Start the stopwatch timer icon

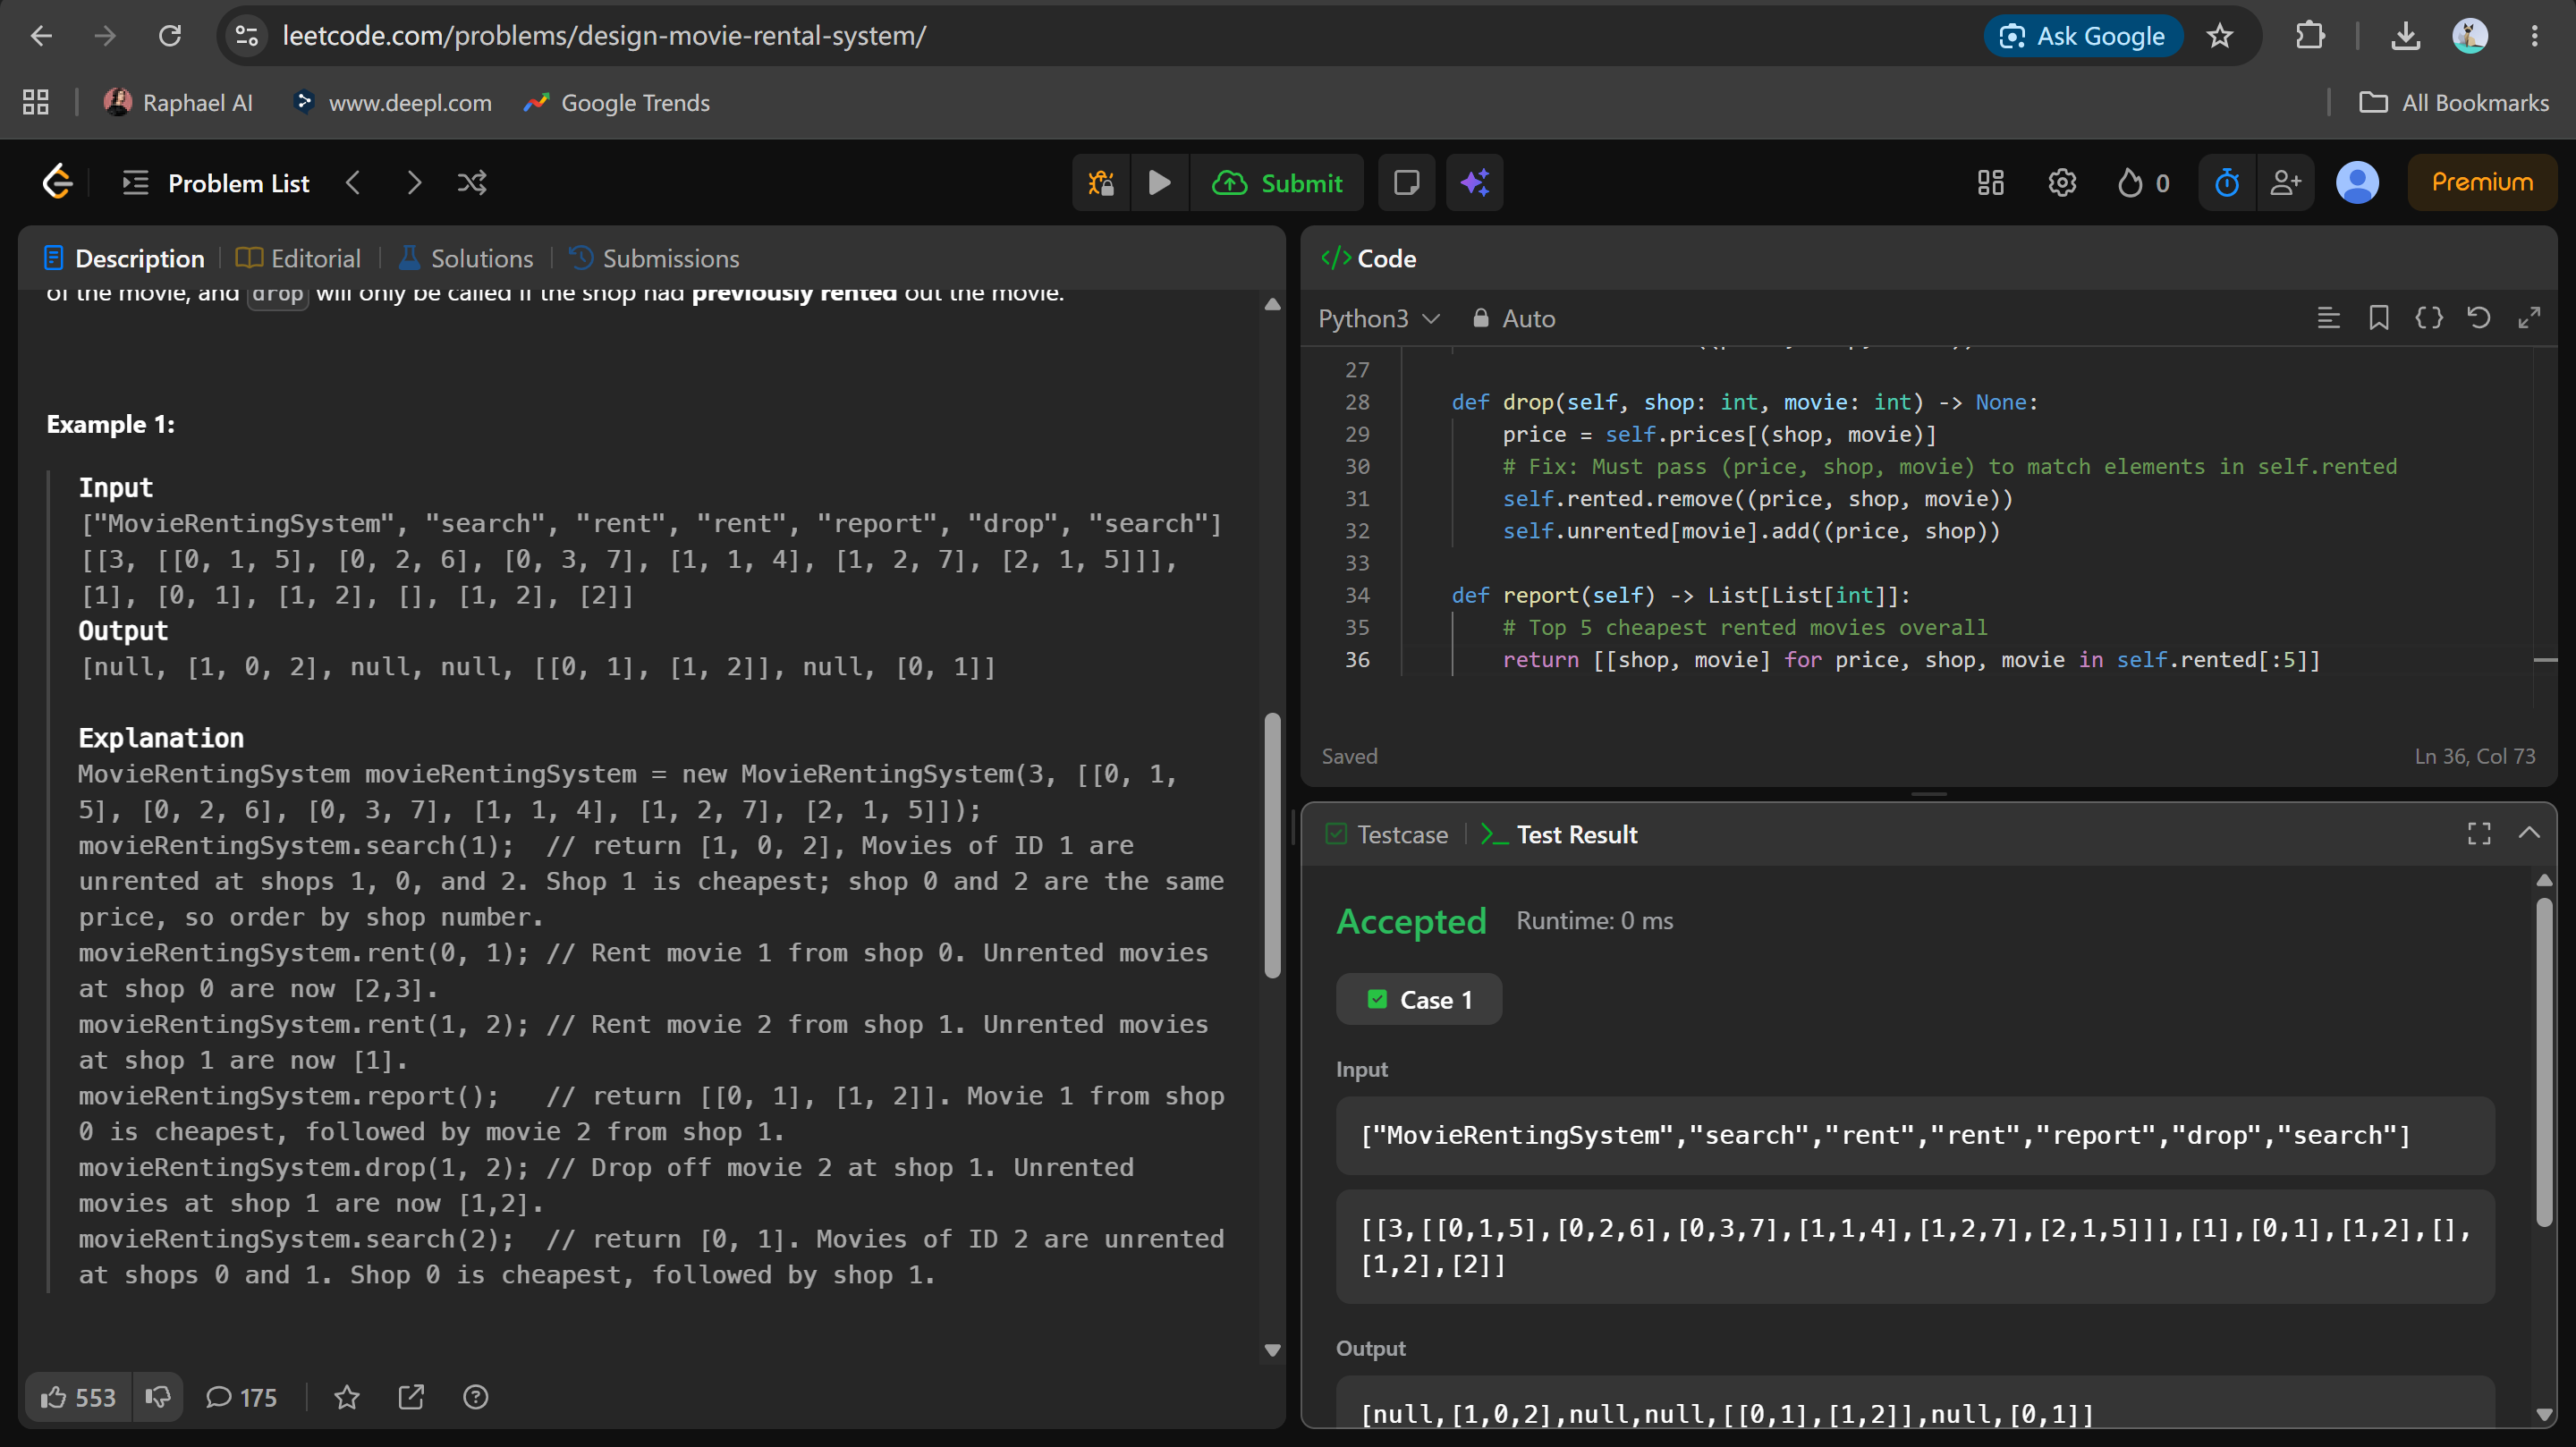[2227, 183]
